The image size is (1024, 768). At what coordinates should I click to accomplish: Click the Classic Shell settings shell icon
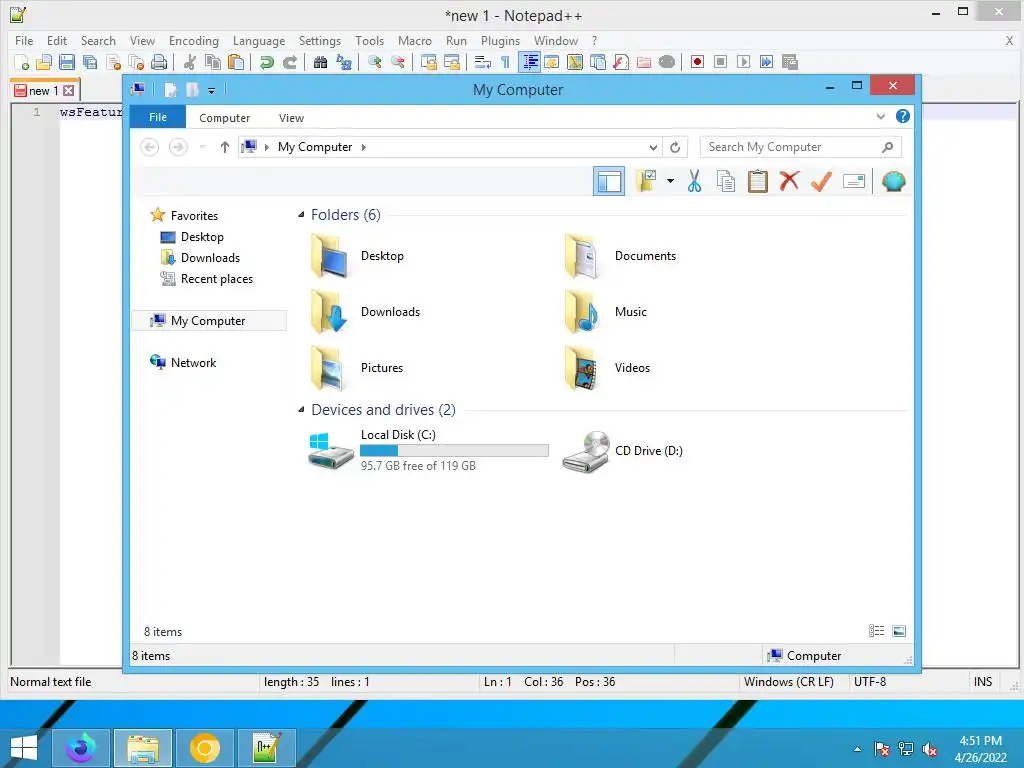click(x=893, y=181)
